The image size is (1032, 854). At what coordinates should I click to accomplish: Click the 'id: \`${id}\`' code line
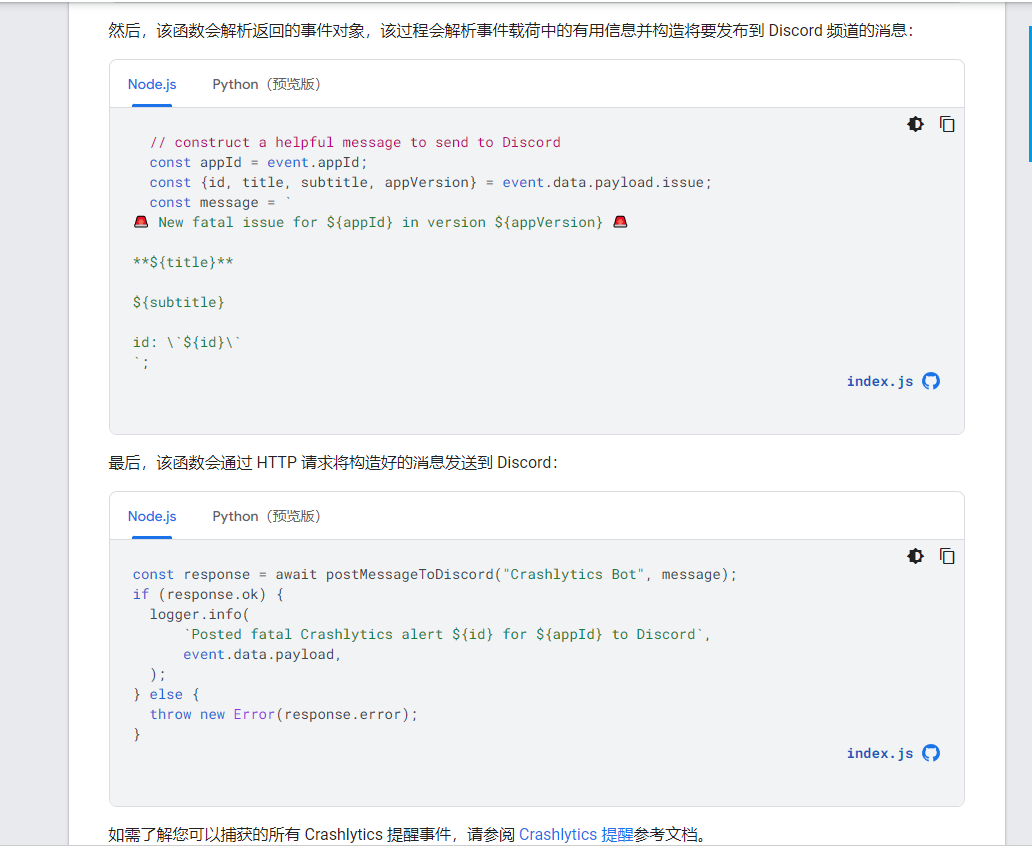tap(187, 342)
